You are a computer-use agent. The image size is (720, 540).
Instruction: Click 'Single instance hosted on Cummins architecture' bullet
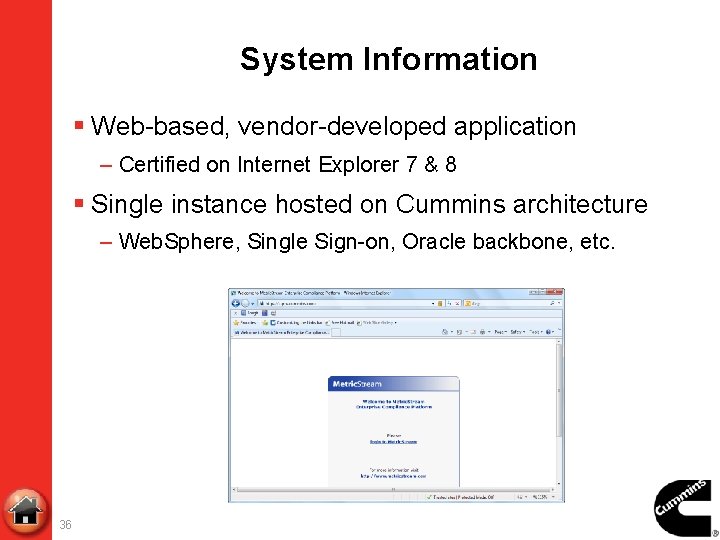[369, 203]
